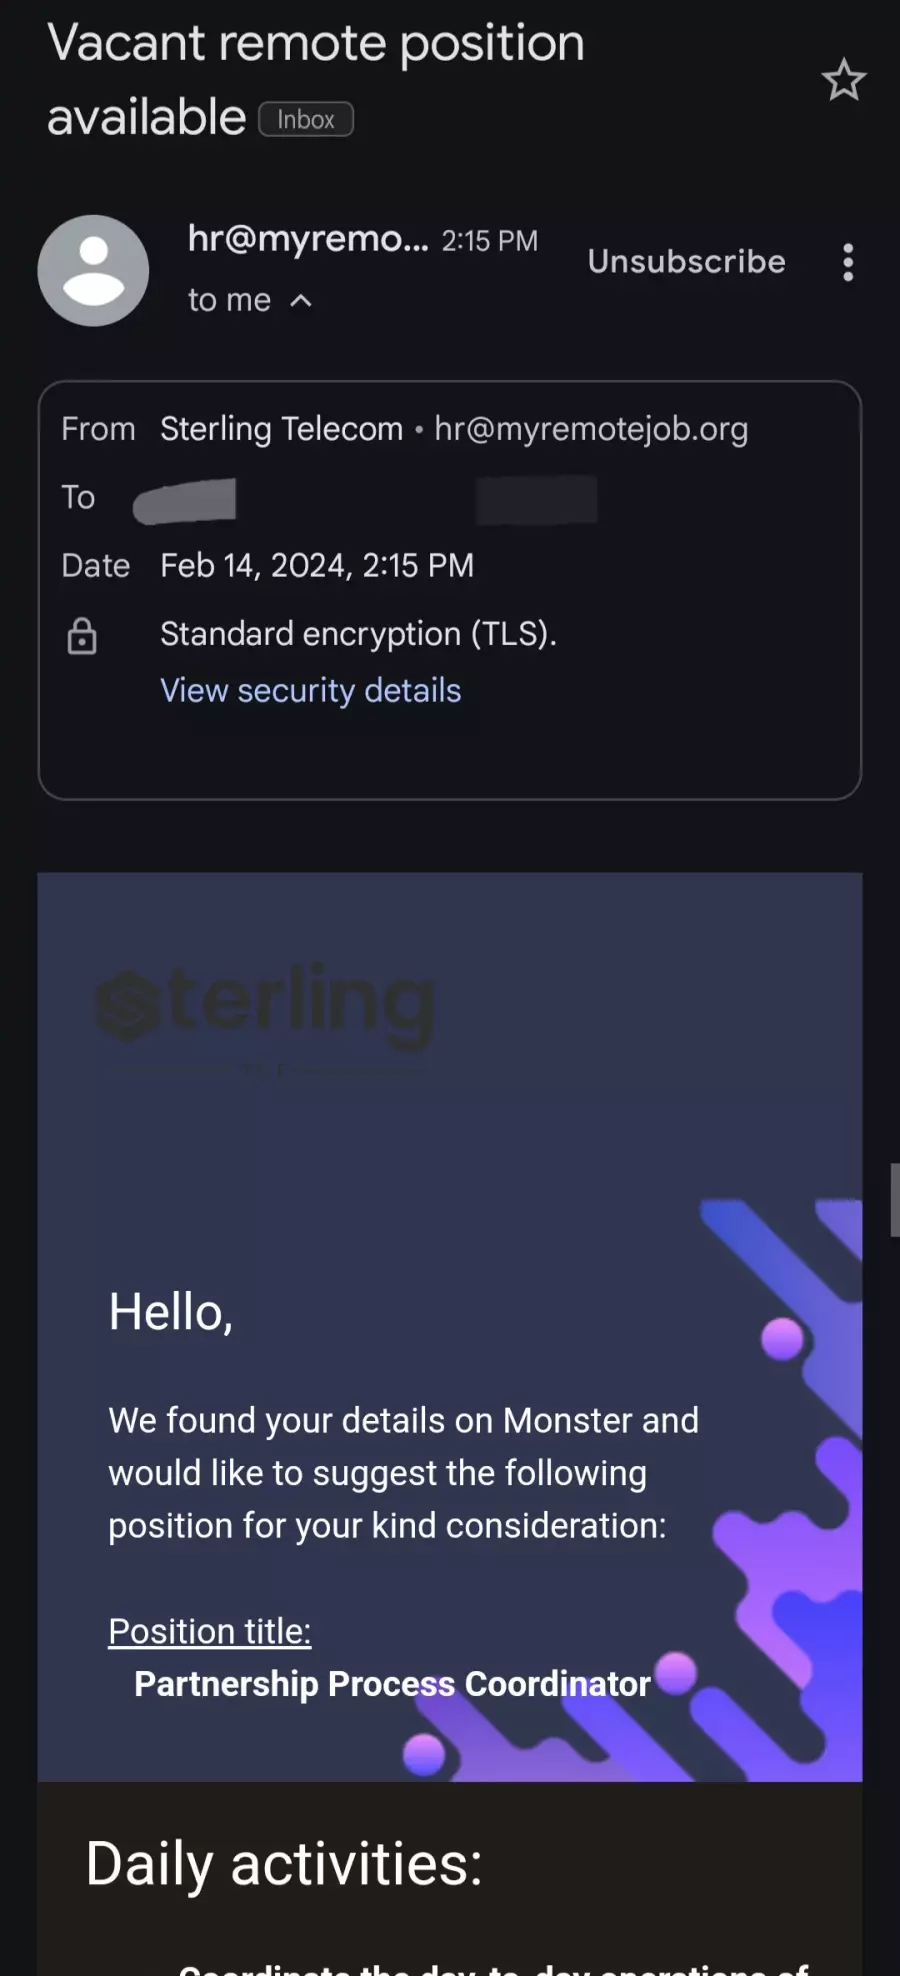This screenshot has height=1976, width=900.
Task: Collapse recipient details chevron
Action: coord(301,300)
